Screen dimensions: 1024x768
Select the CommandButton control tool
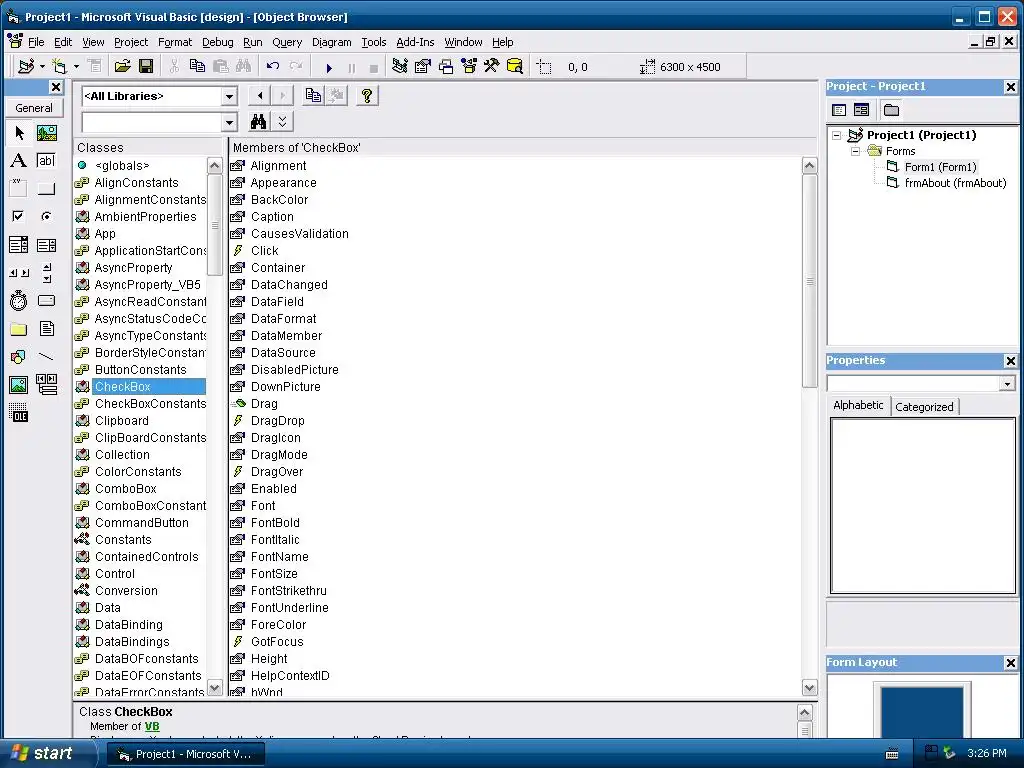tap(46, 189)
